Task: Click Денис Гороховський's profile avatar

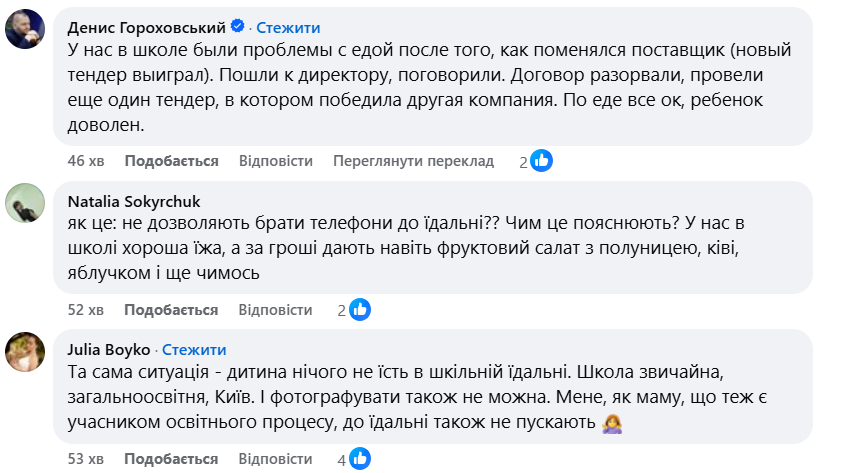Action: click(x=24, y=31)
